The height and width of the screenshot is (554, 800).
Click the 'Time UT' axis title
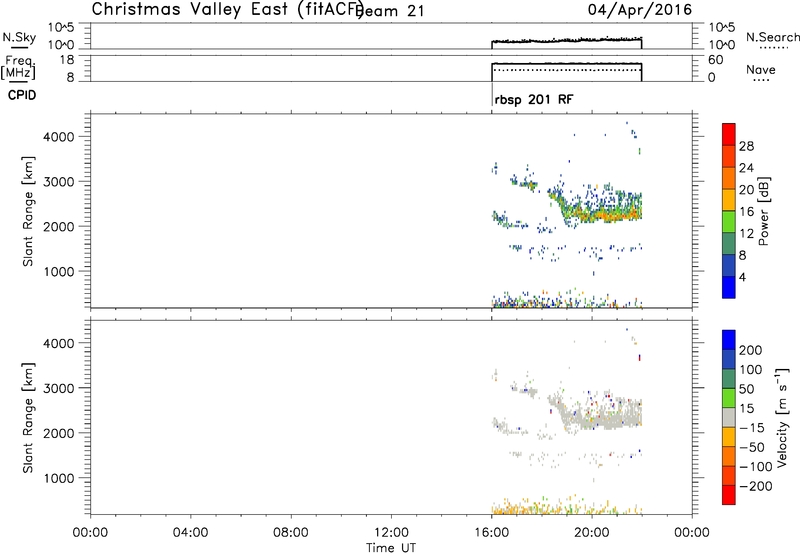tap(391, 548)
